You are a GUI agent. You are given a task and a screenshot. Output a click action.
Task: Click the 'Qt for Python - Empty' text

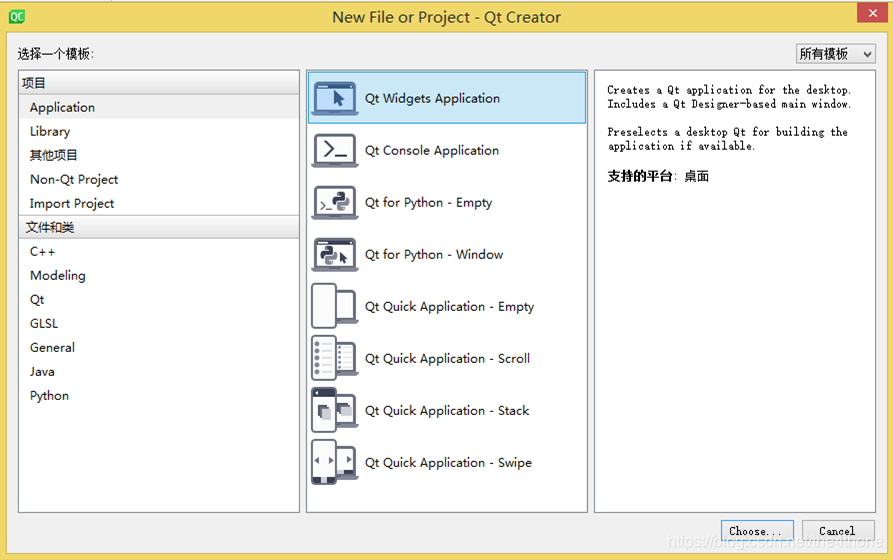pyautogui.click(x=428, y=203)
